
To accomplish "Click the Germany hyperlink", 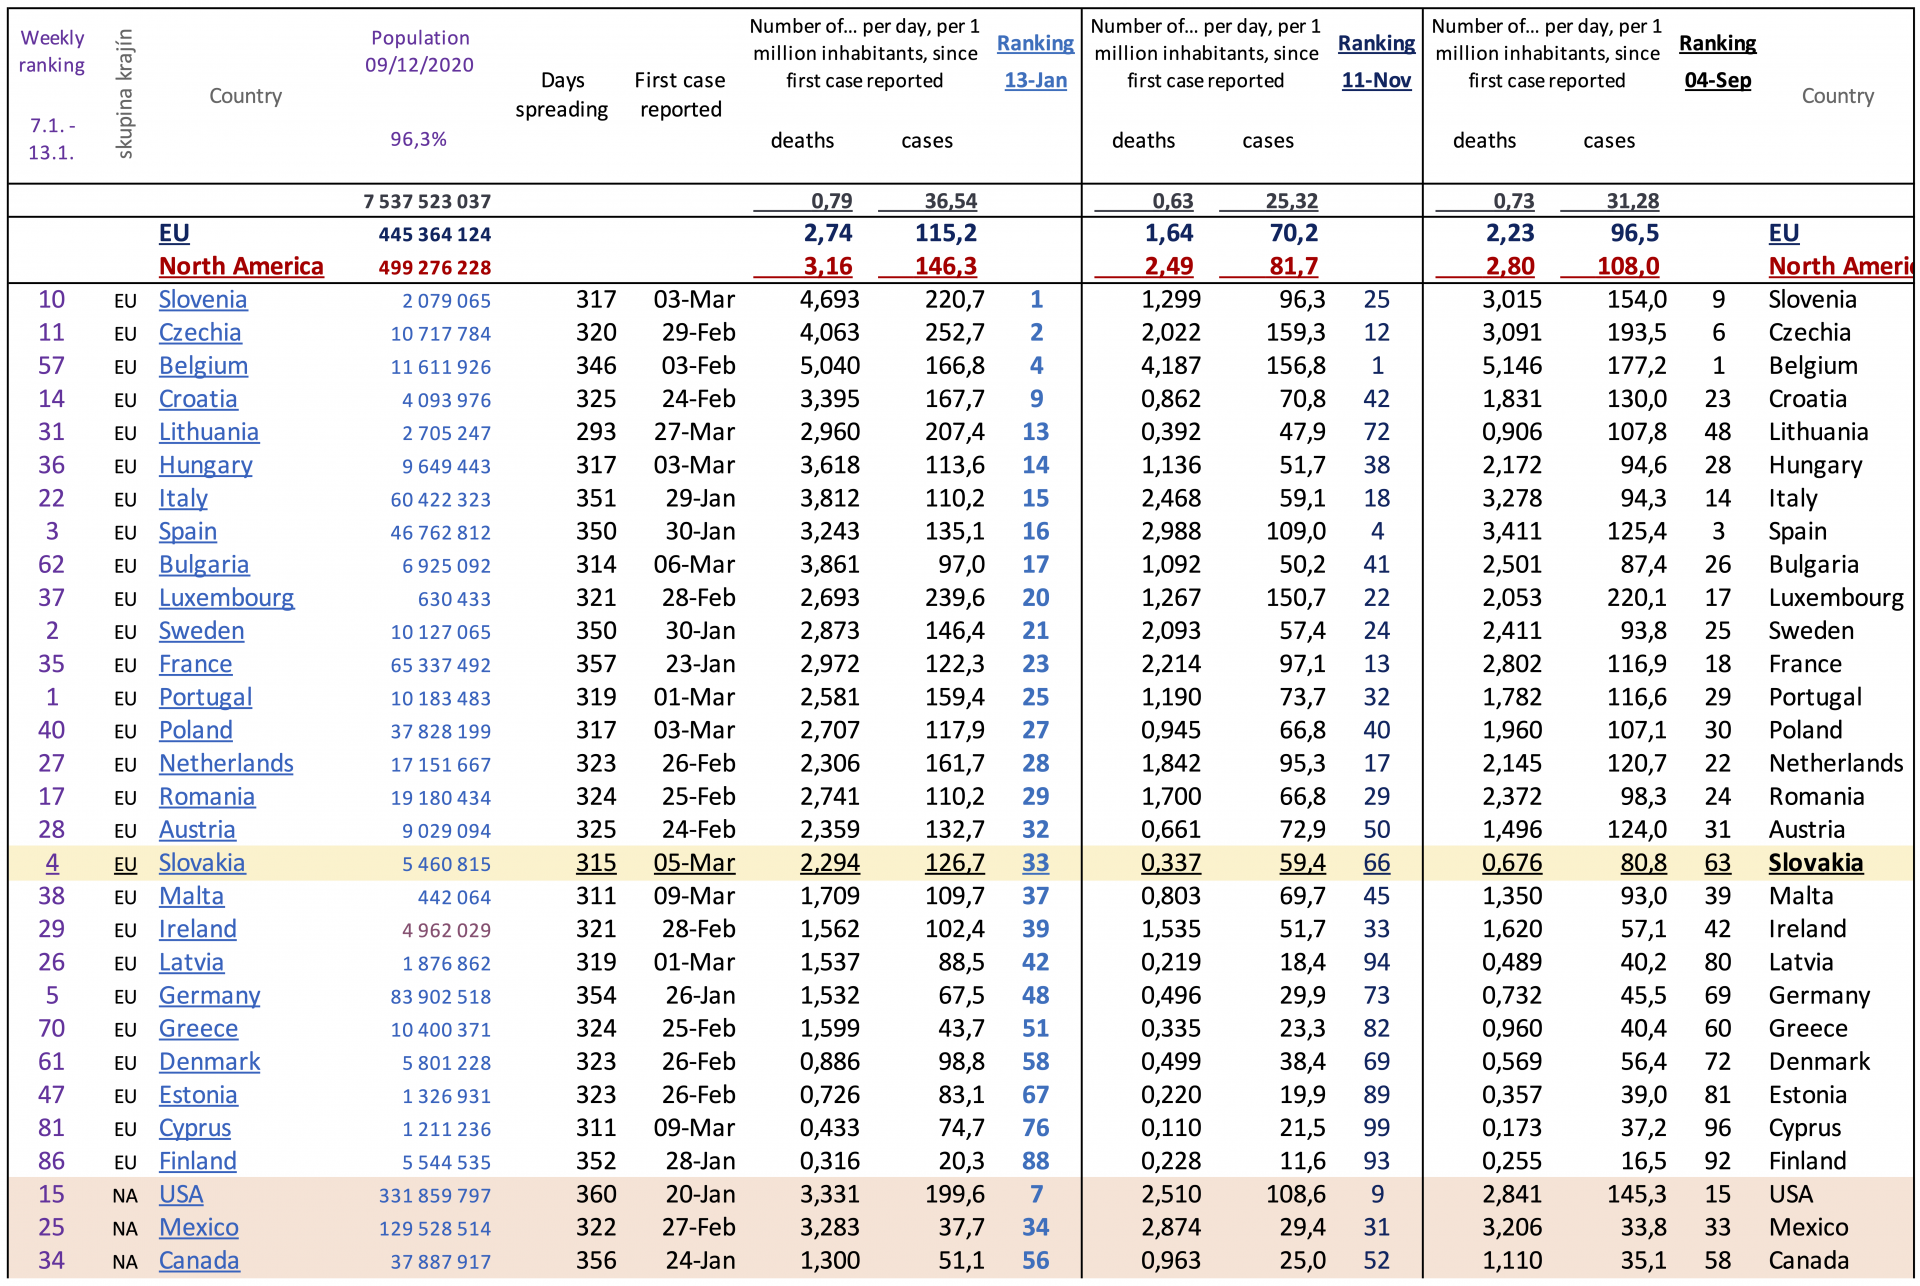I will (209, 996).
